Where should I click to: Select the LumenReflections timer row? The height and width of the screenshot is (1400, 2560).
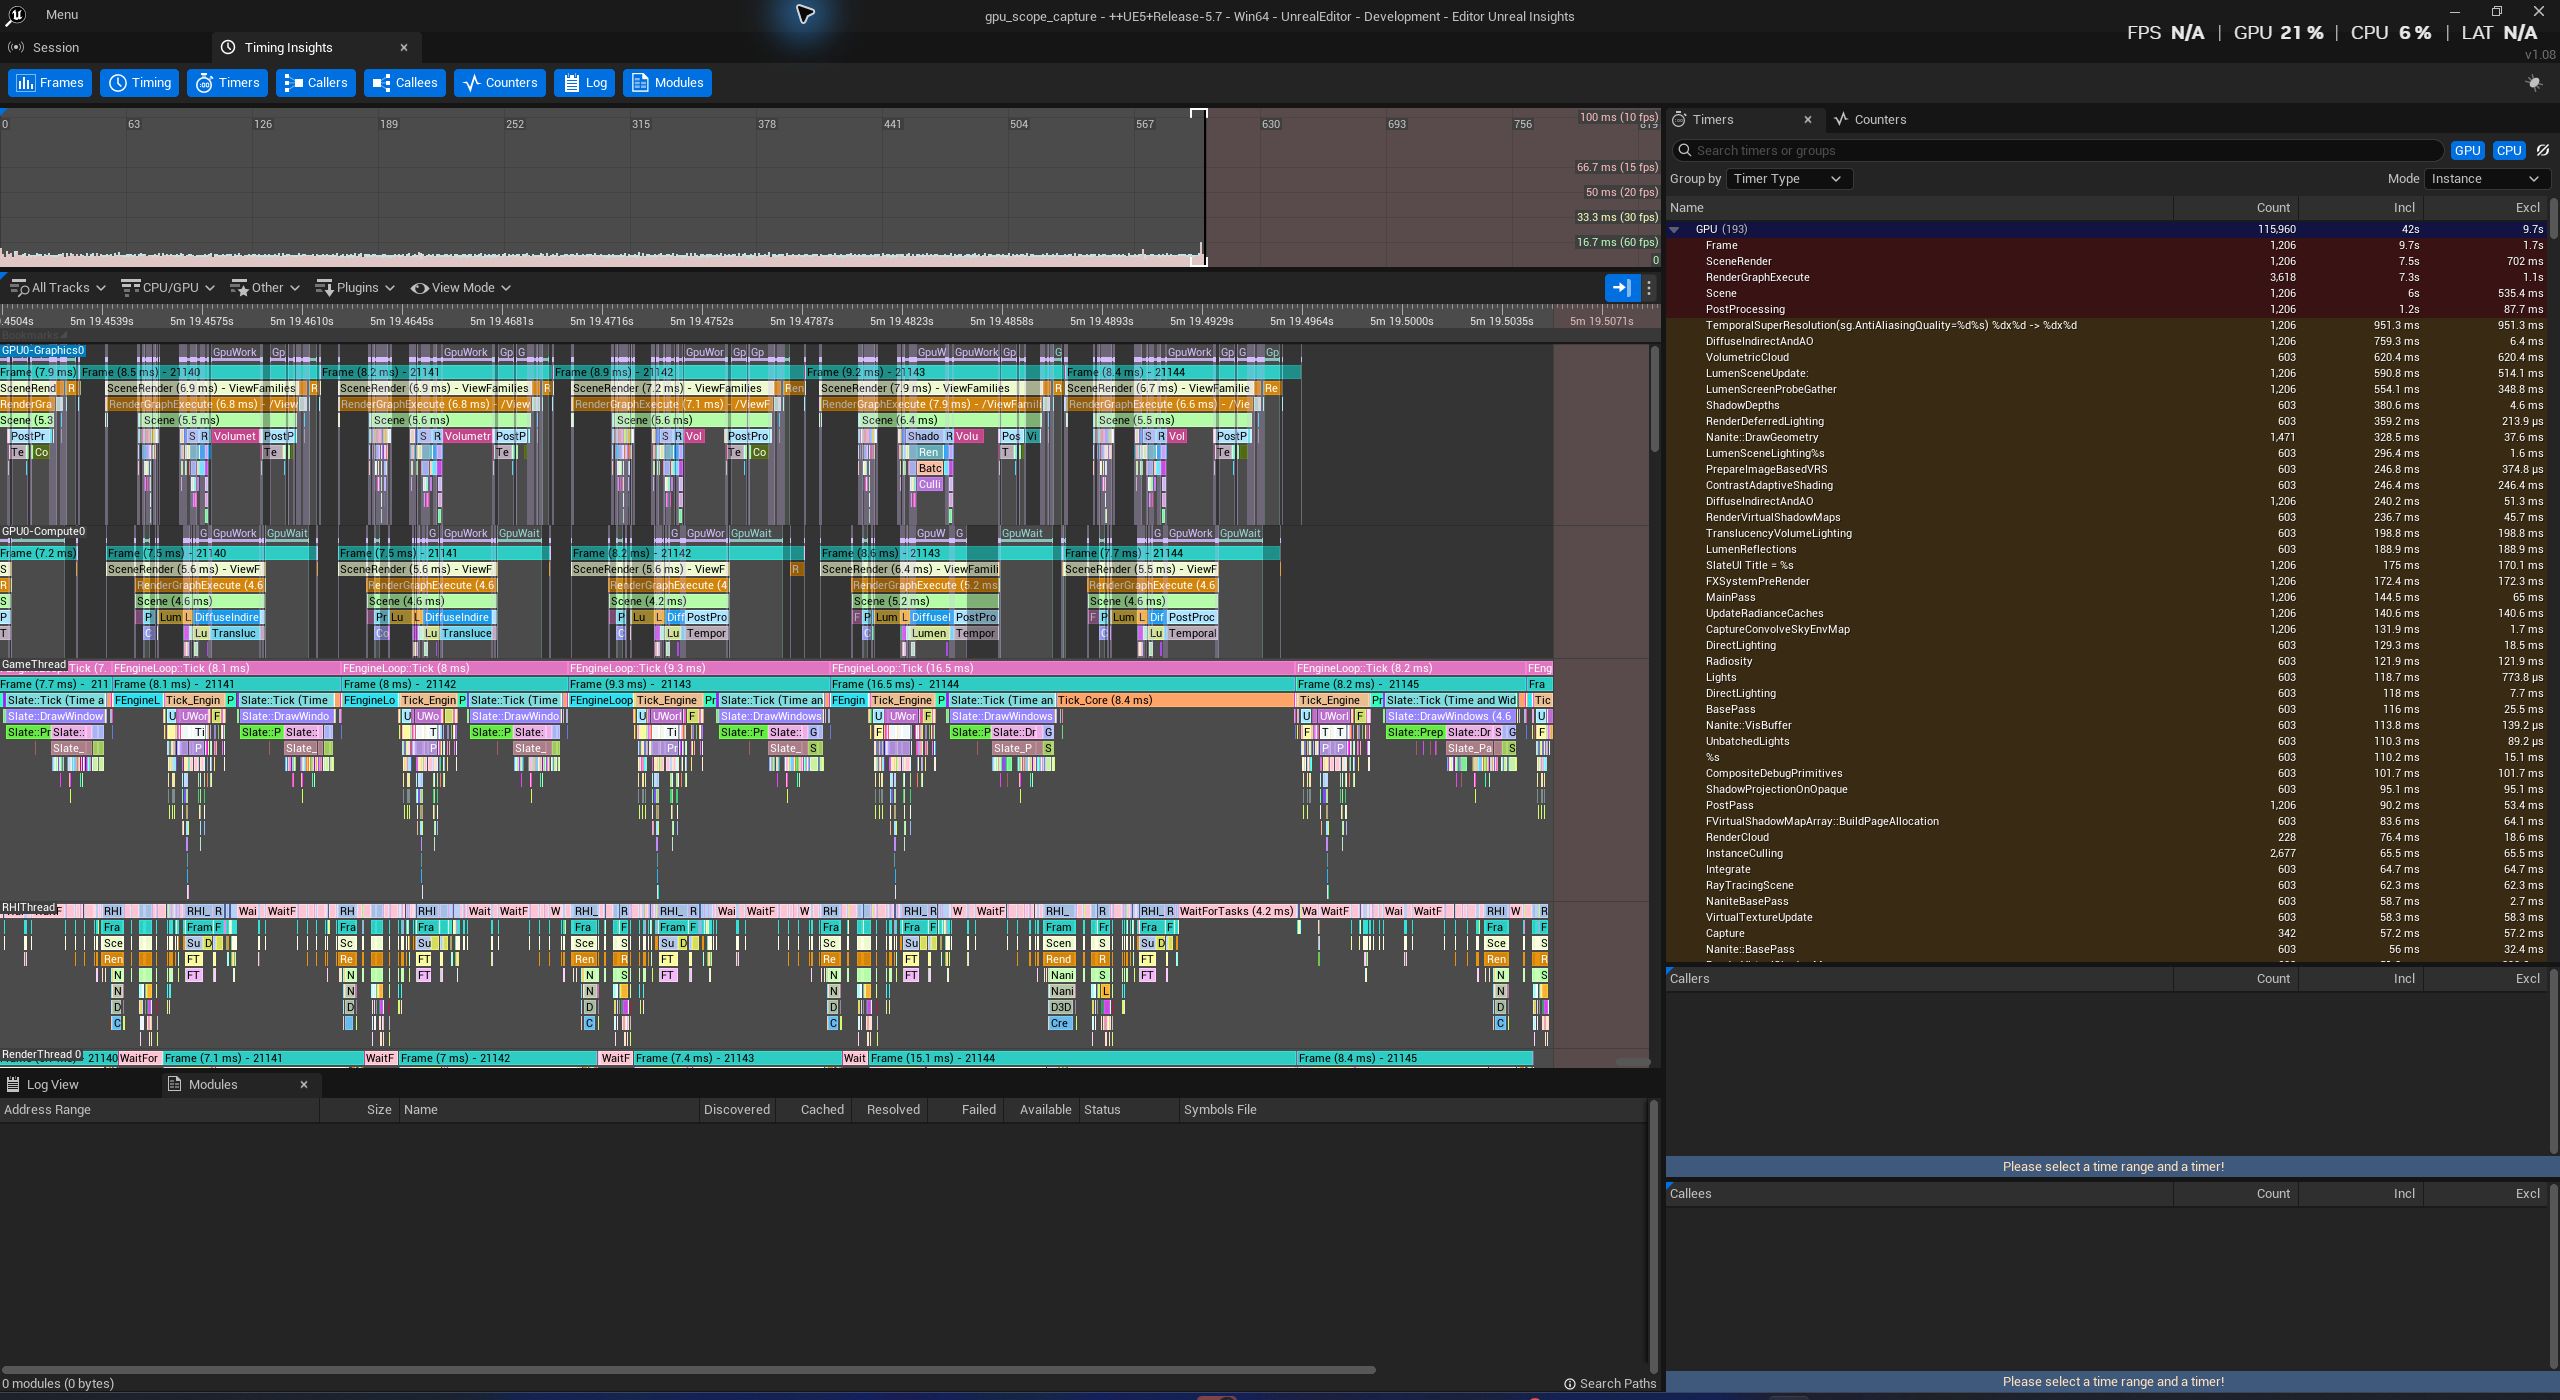(x=2108, y=549)
